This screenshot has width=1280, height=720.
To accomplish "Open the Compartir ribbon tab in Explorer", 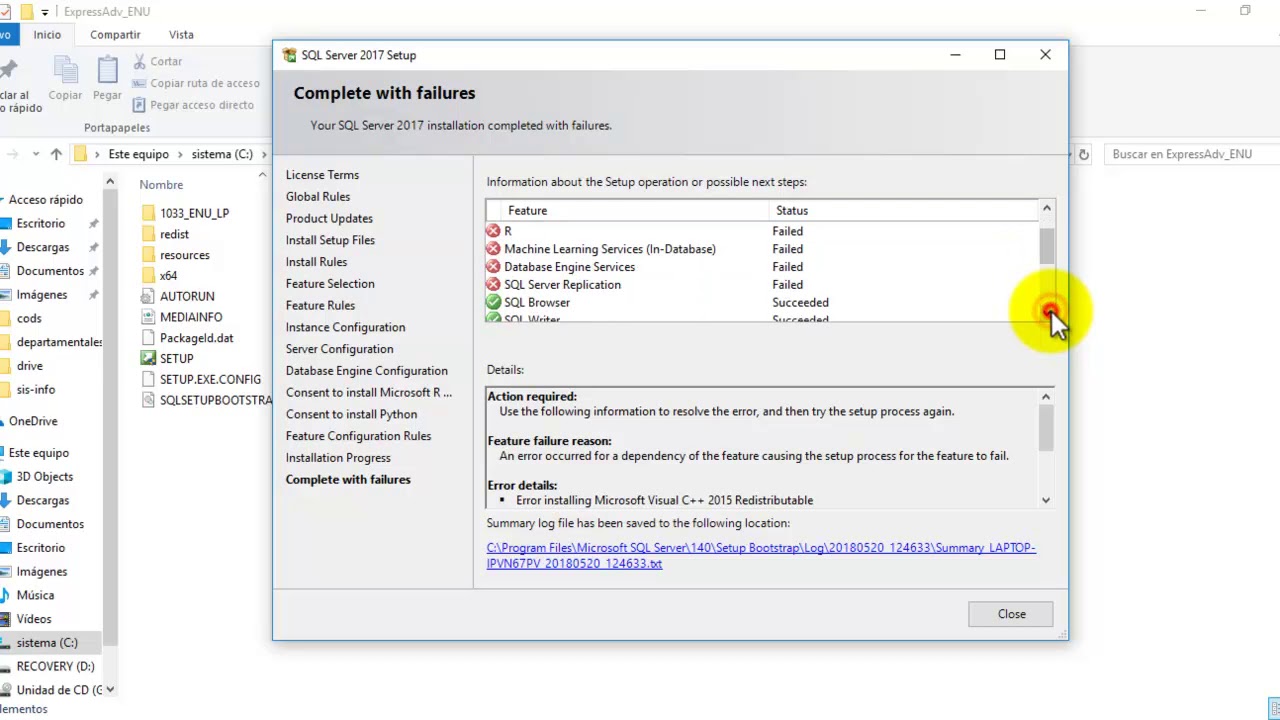I will [115, 34].
